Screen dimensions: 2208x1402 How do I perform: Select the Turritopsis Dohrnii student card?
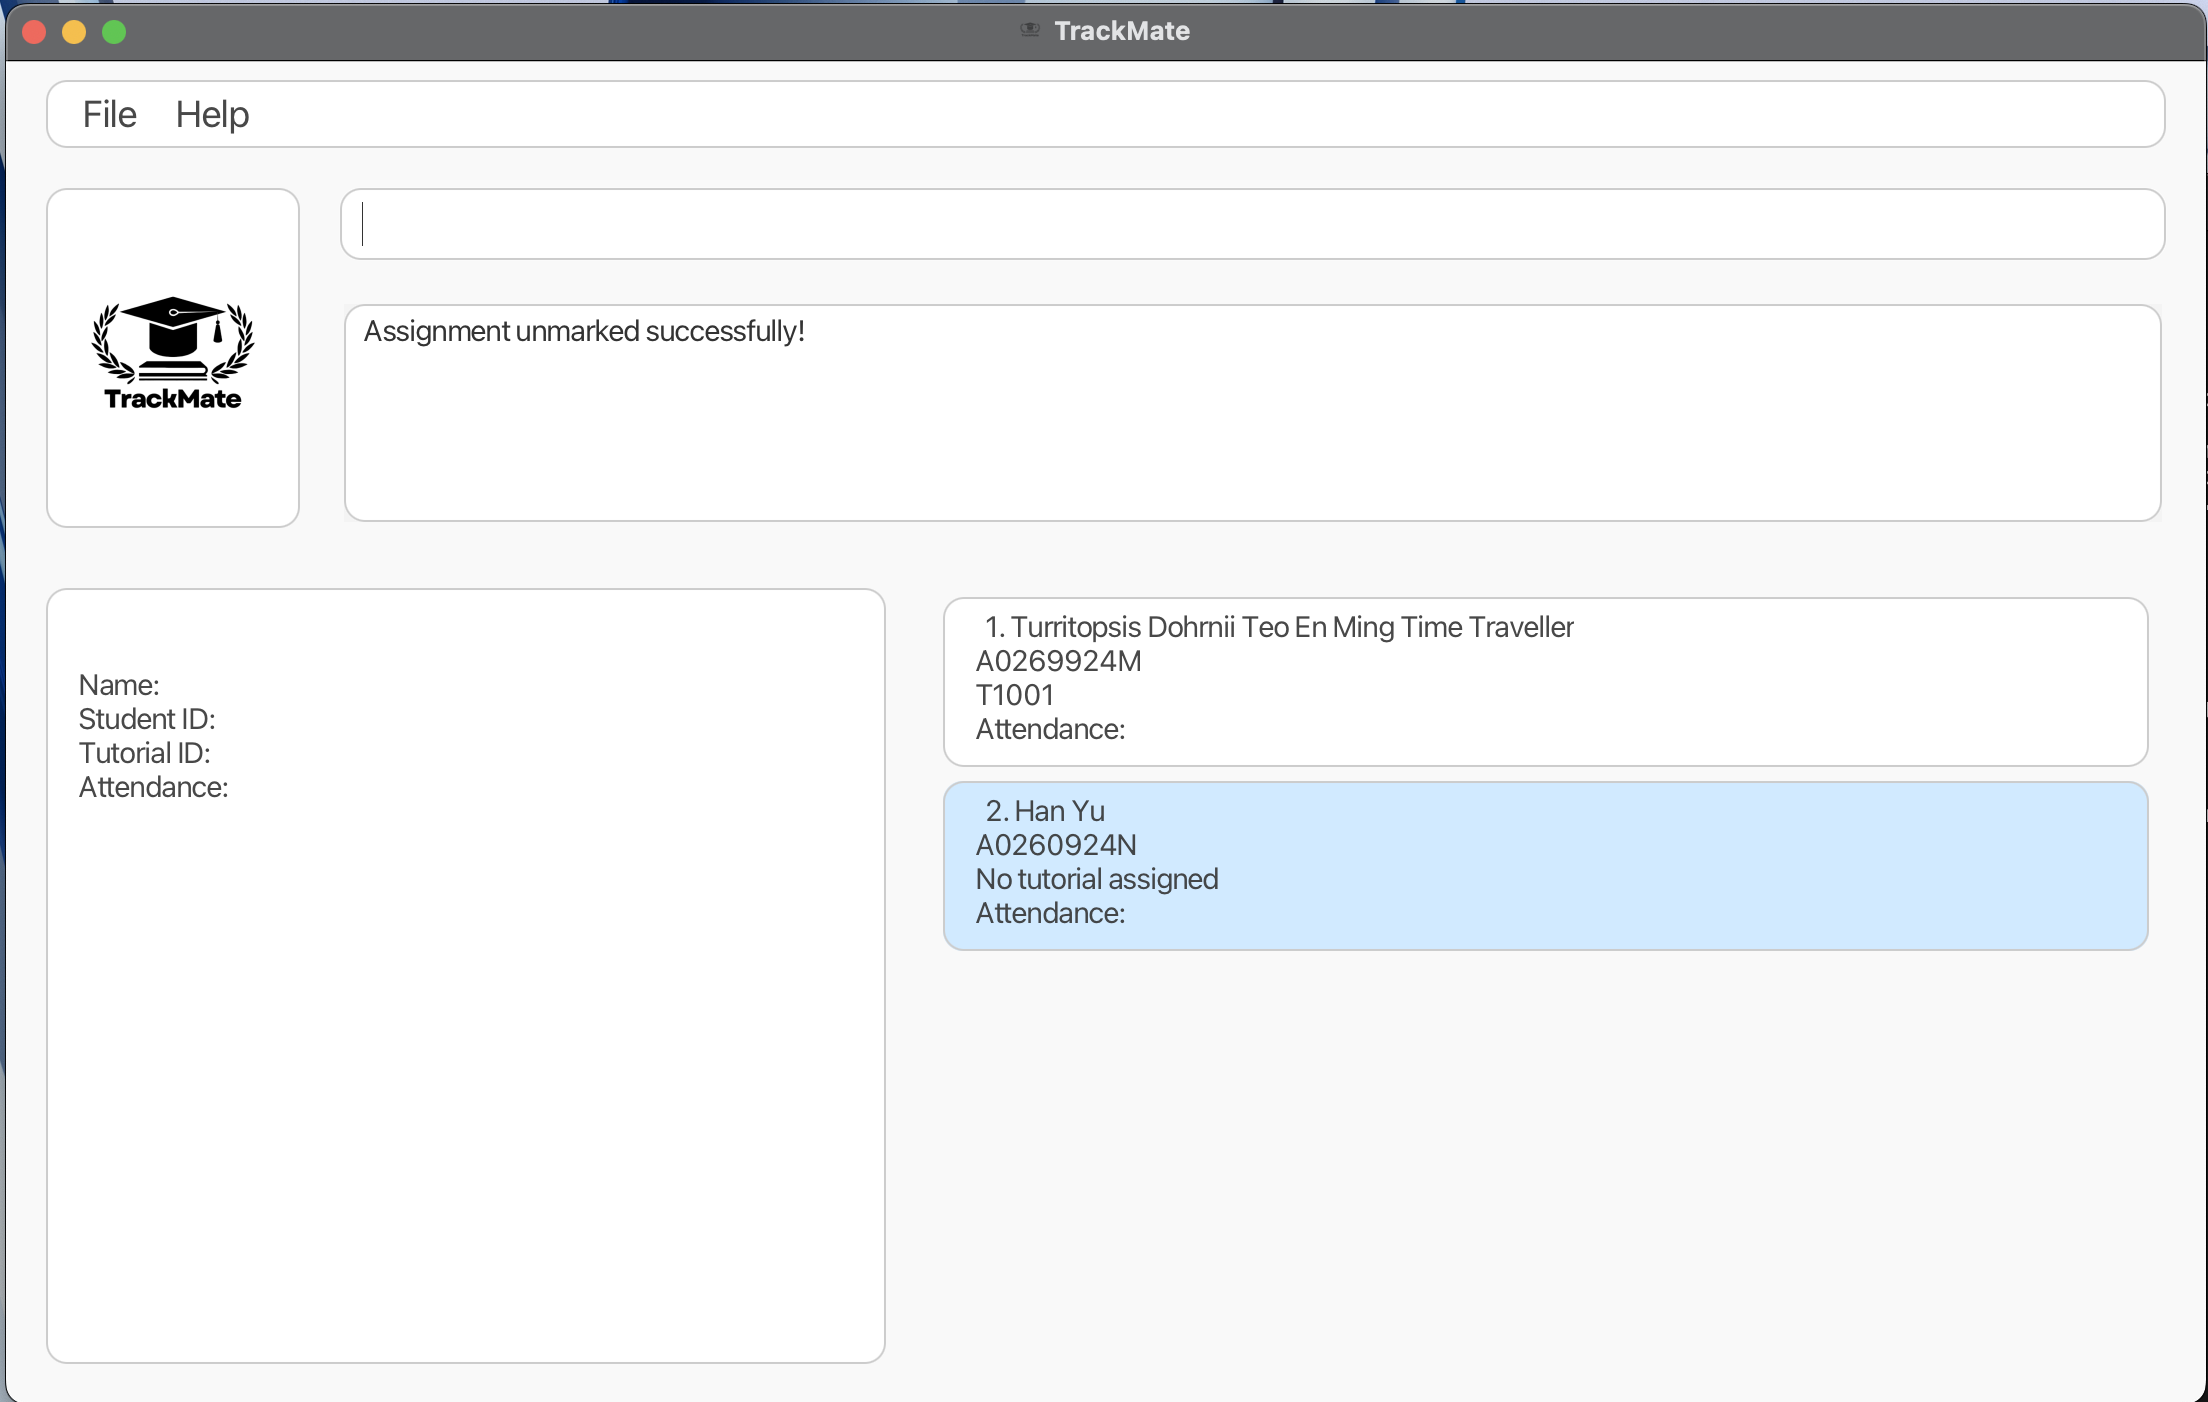(1544, 682)
